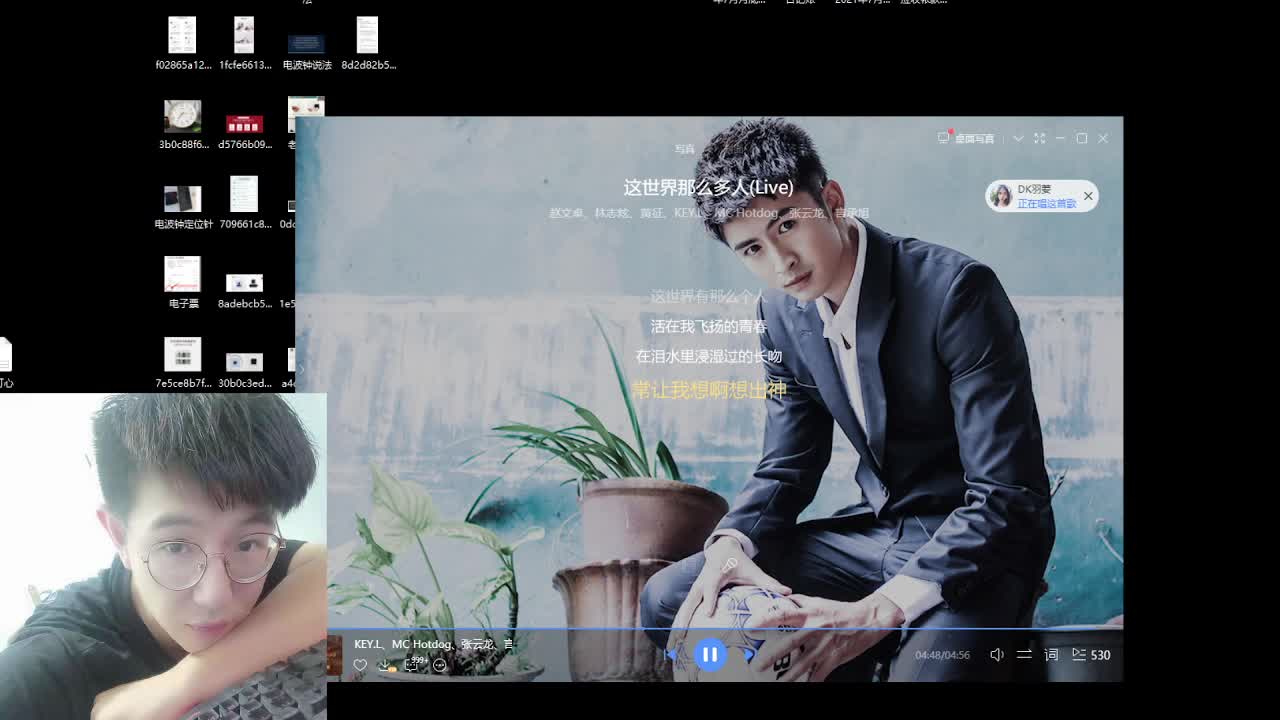Open the more options ellipsis icon
The height and width of the screenshot is (720, 1280).
click(x=440, y=665)
